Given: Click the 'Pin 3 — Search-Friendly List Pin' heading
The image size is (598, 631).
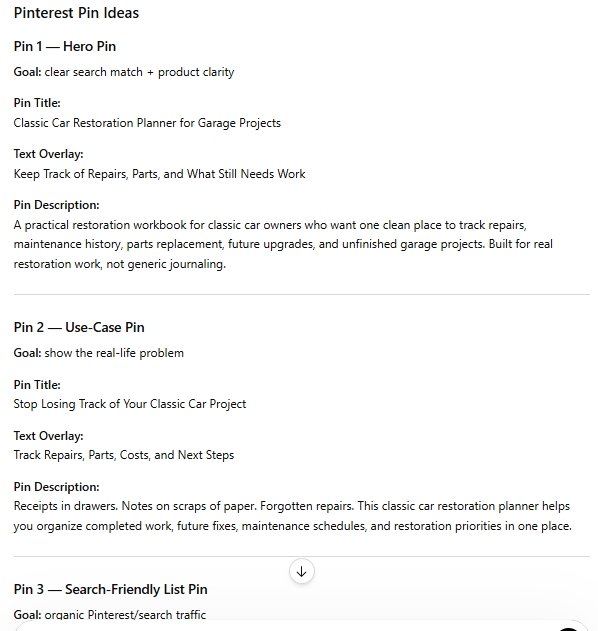Looking at the screenshot, I should click(x=111, y=589).
